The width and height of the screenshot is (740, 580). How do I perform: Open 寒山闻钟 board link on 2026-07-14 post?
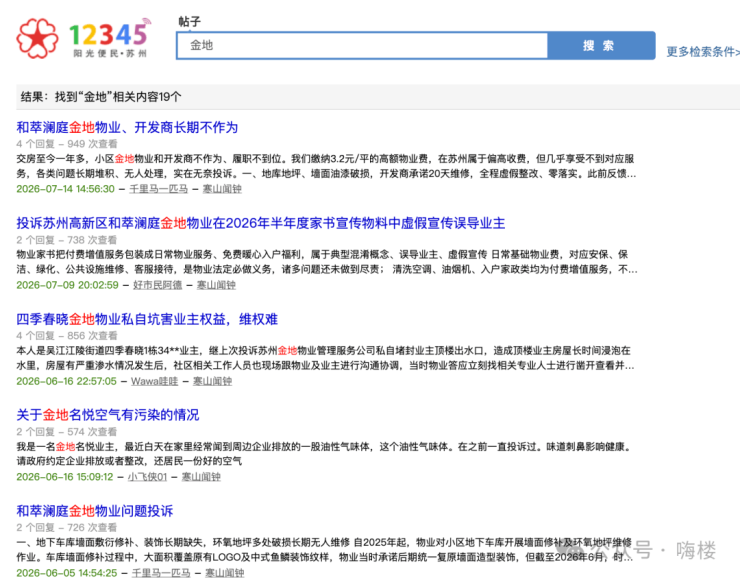[x=222, y=189]
